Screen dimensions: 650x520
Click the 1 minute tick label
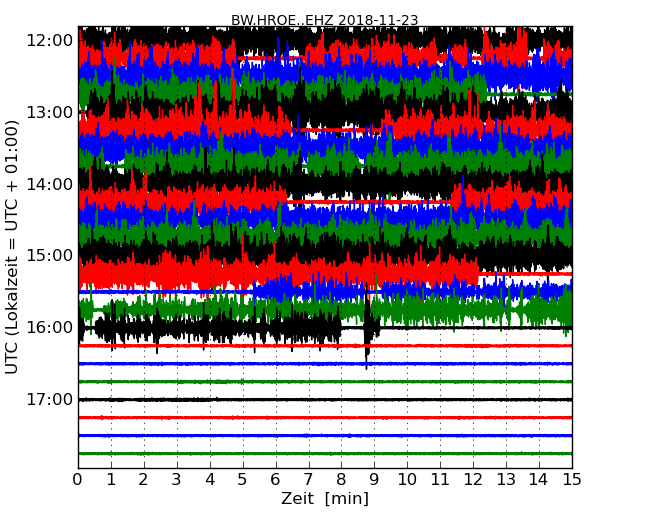click(x=111, y=480)
